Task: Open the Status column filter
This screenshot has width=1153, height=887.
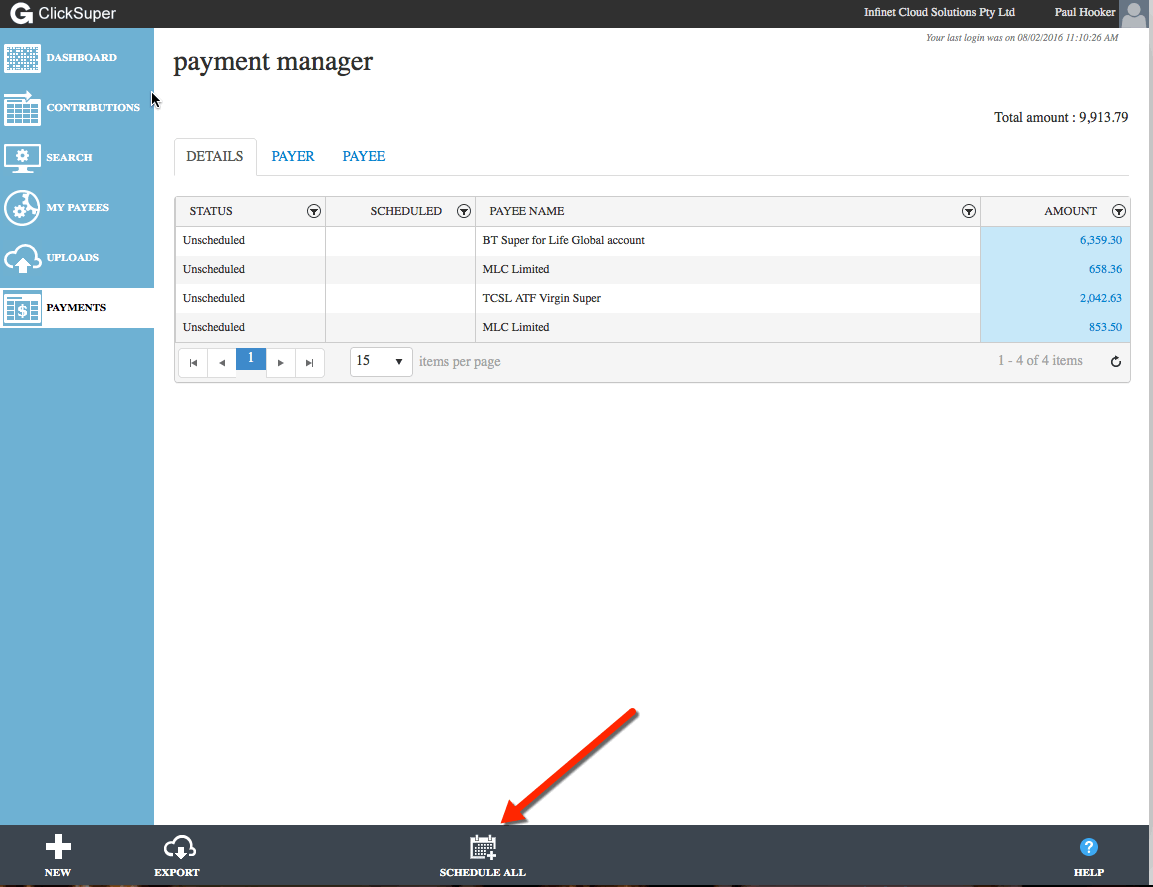Action: 314,212
